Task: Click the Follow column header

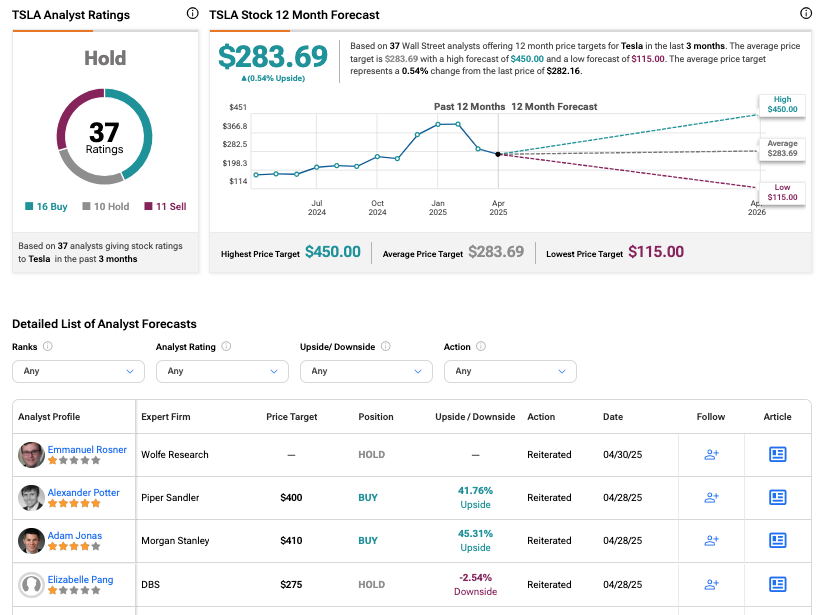Action: point(711,417)
